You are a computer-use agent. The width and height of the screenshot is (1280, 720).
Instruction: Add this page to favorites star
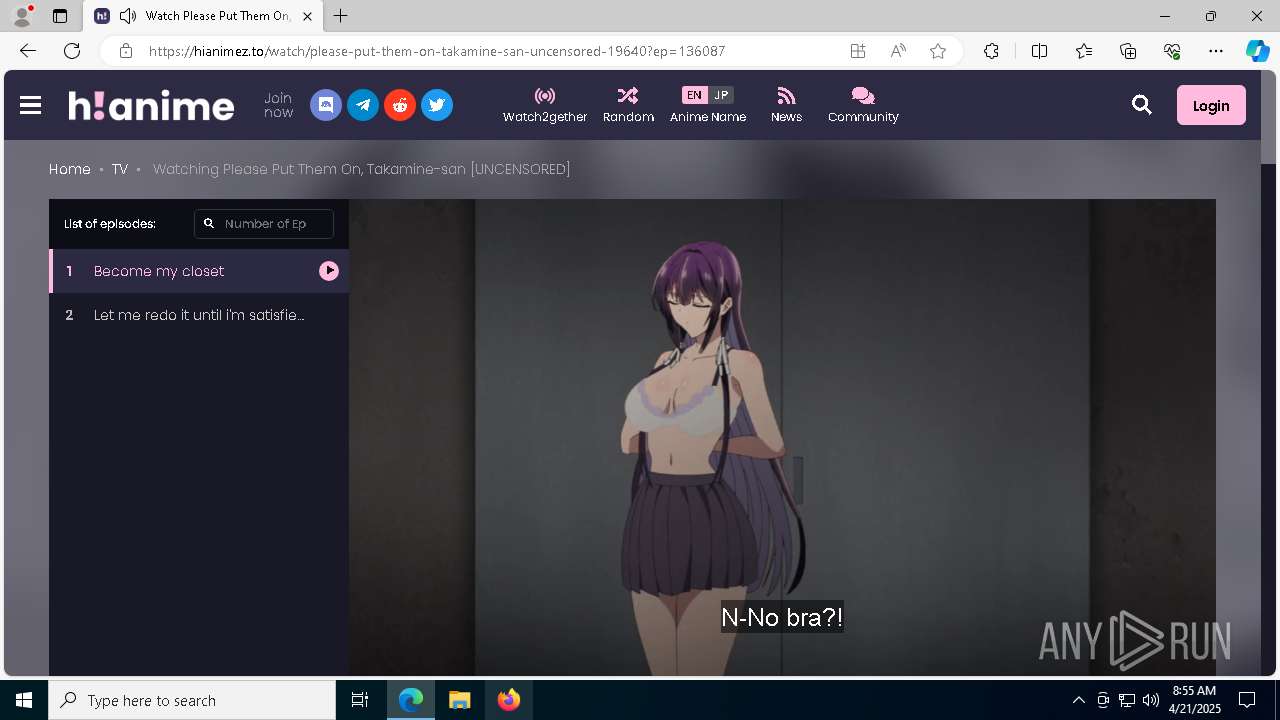pos(938,51)
